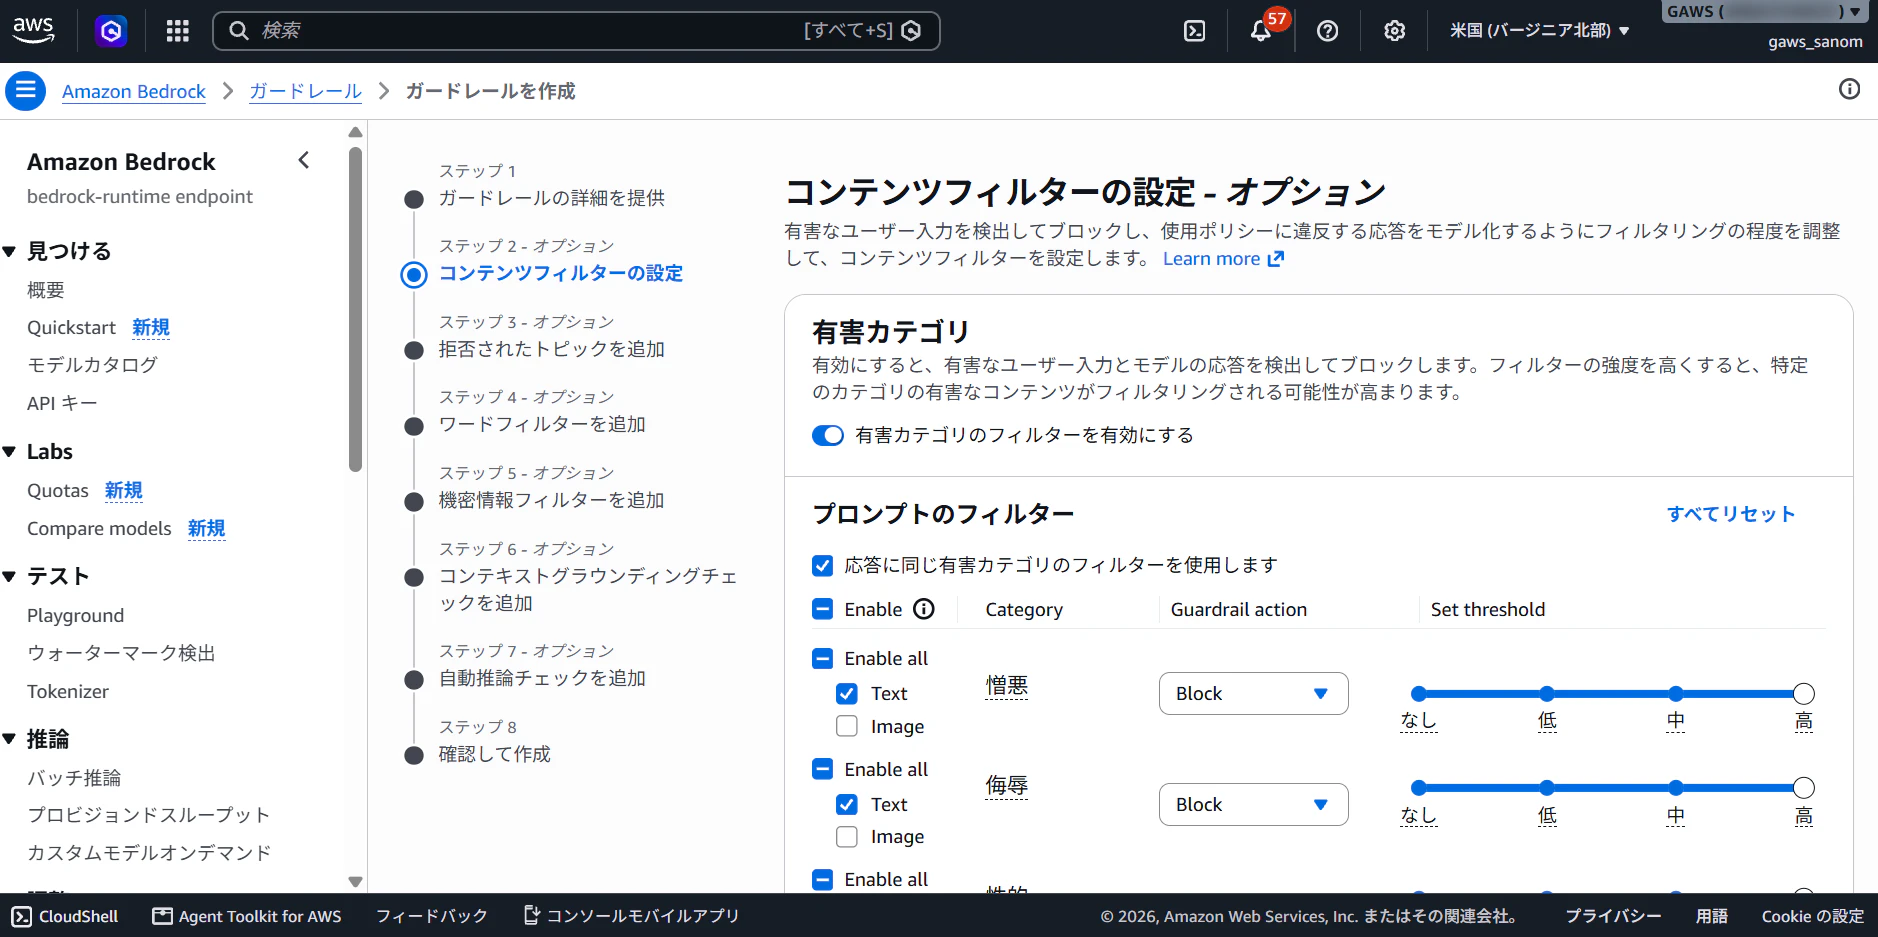Click the search magnifier icon
Viewport: 1878px width, 937px height.
(239, 31)
